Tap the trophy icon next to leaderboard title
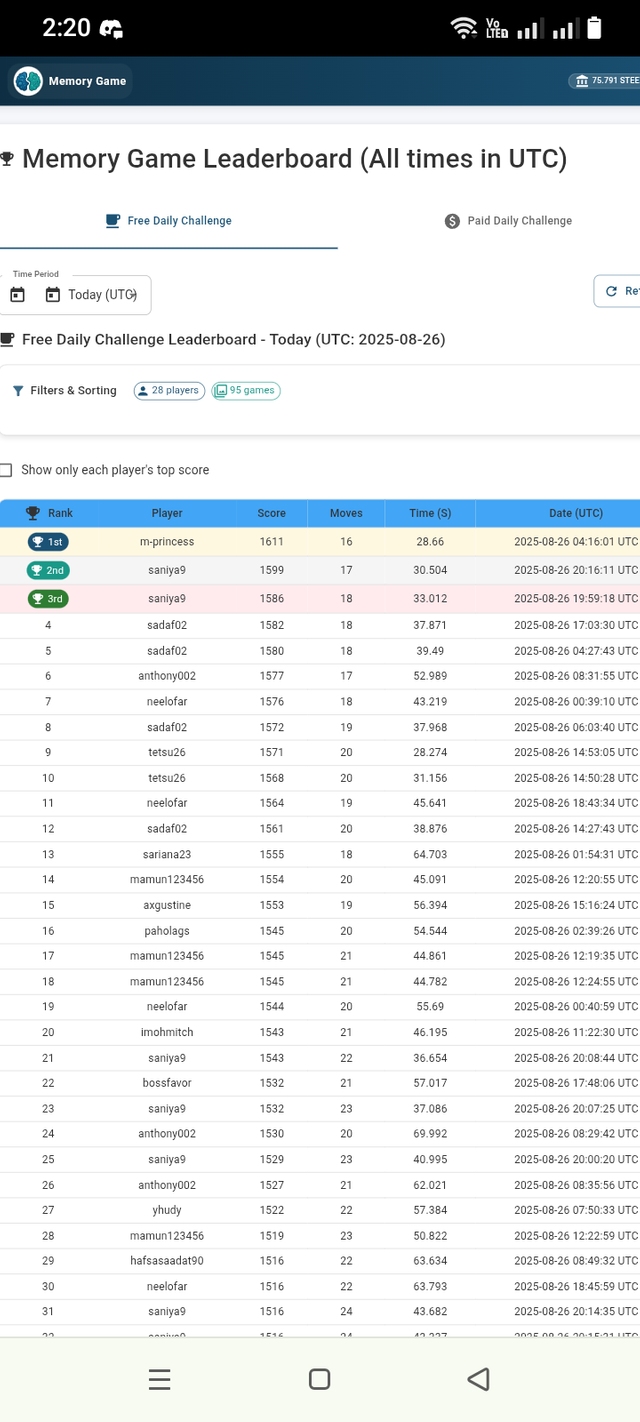This screenshot has height=1422, width=640. coord(7,159)
